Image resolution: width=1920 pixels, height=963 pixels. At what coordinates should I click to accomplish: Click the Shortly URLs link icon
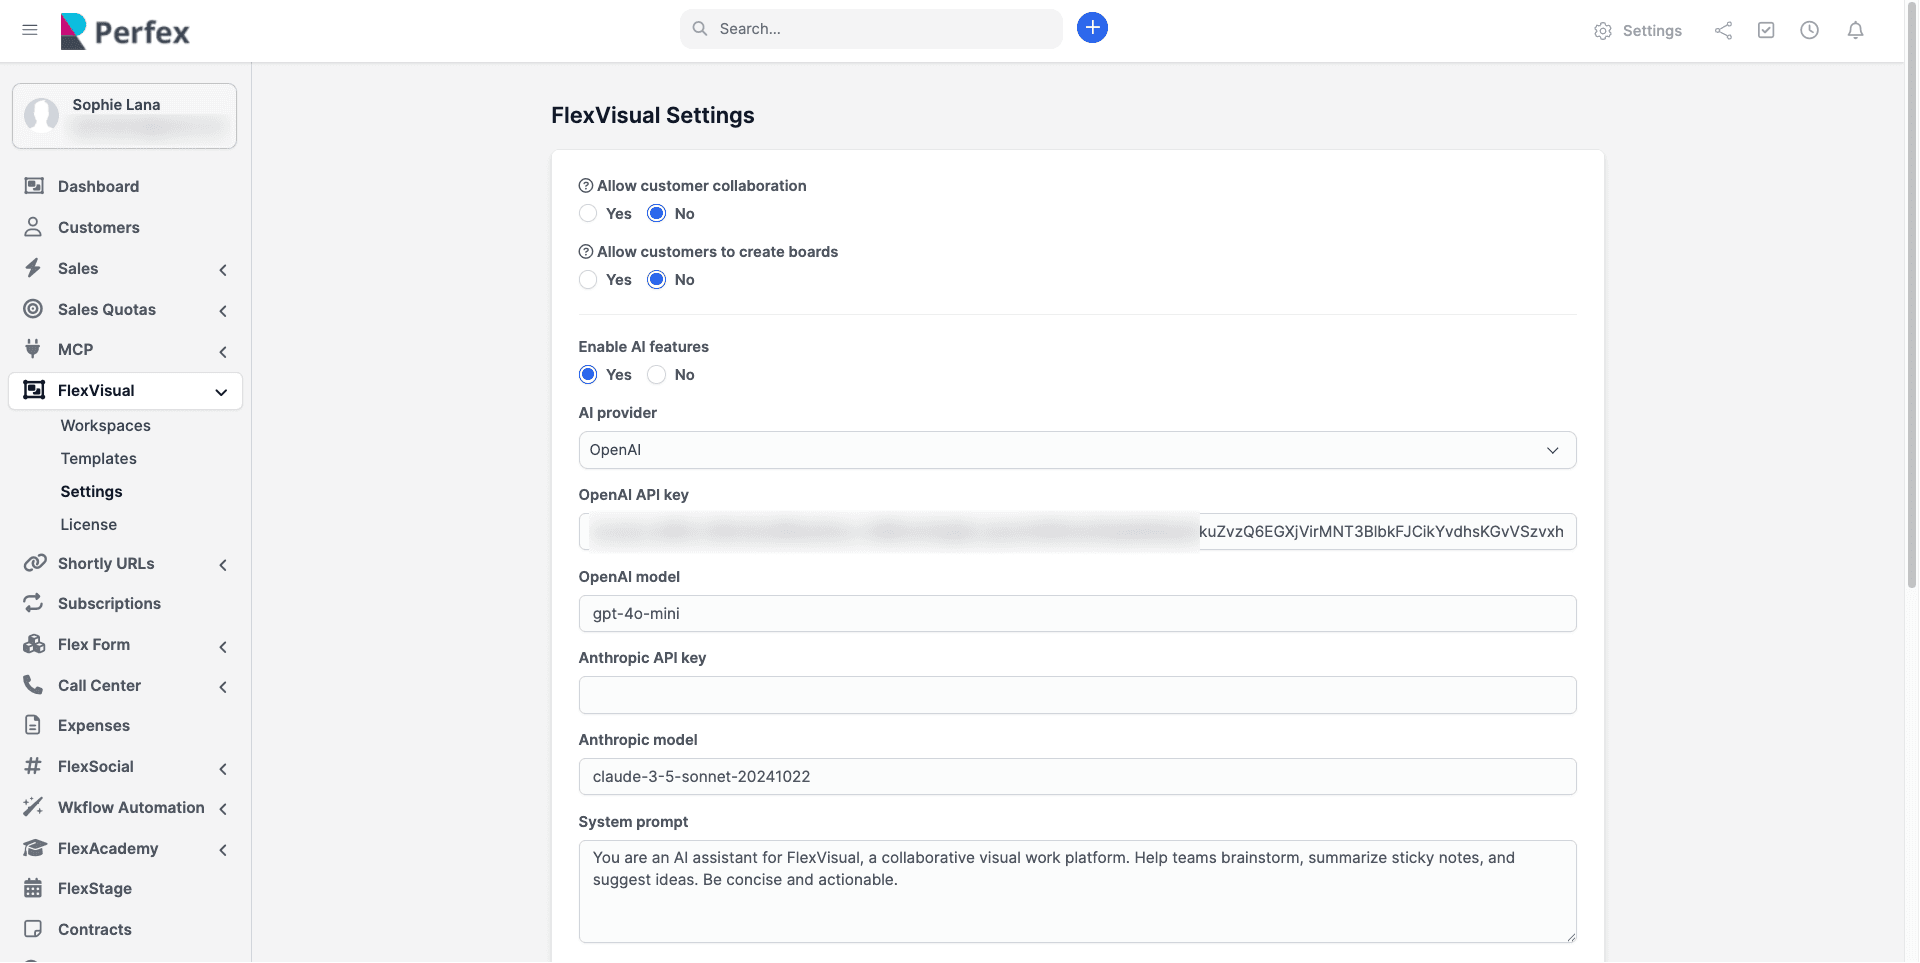34,563
